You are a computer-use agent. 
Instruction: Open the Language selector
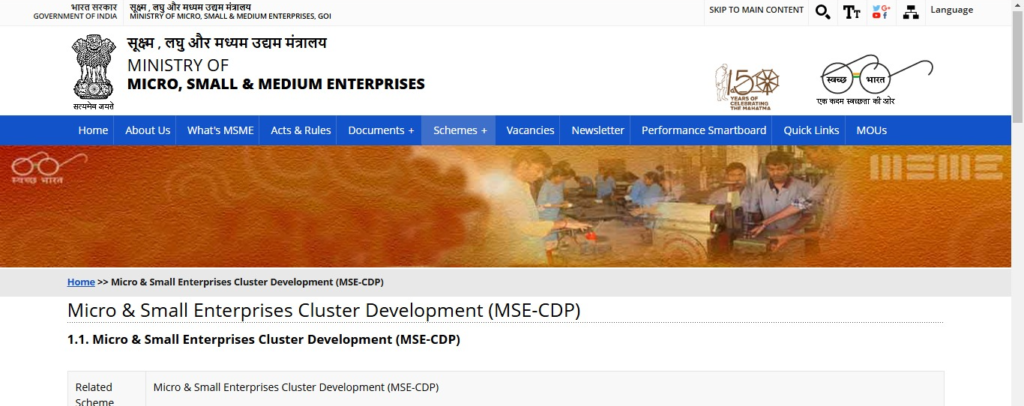(951, 10)
